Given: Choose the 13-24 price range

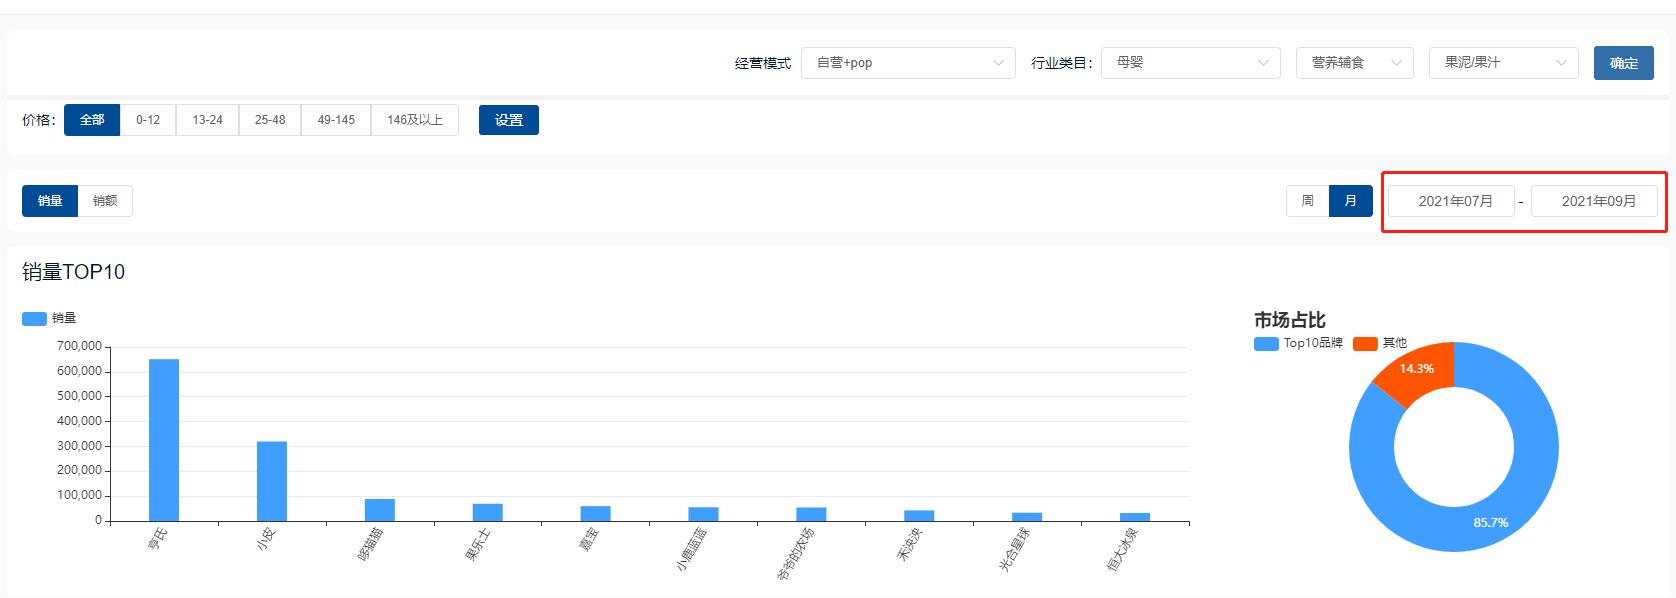Looking at the screenshot, I should 207,120.
